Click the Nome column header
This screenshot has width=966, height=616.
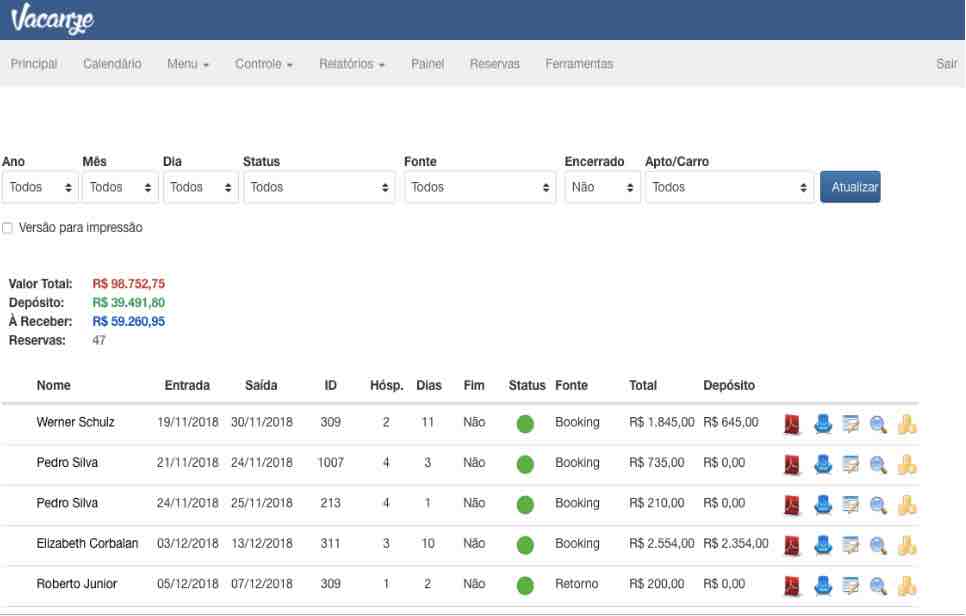click(x=54, y=386)
